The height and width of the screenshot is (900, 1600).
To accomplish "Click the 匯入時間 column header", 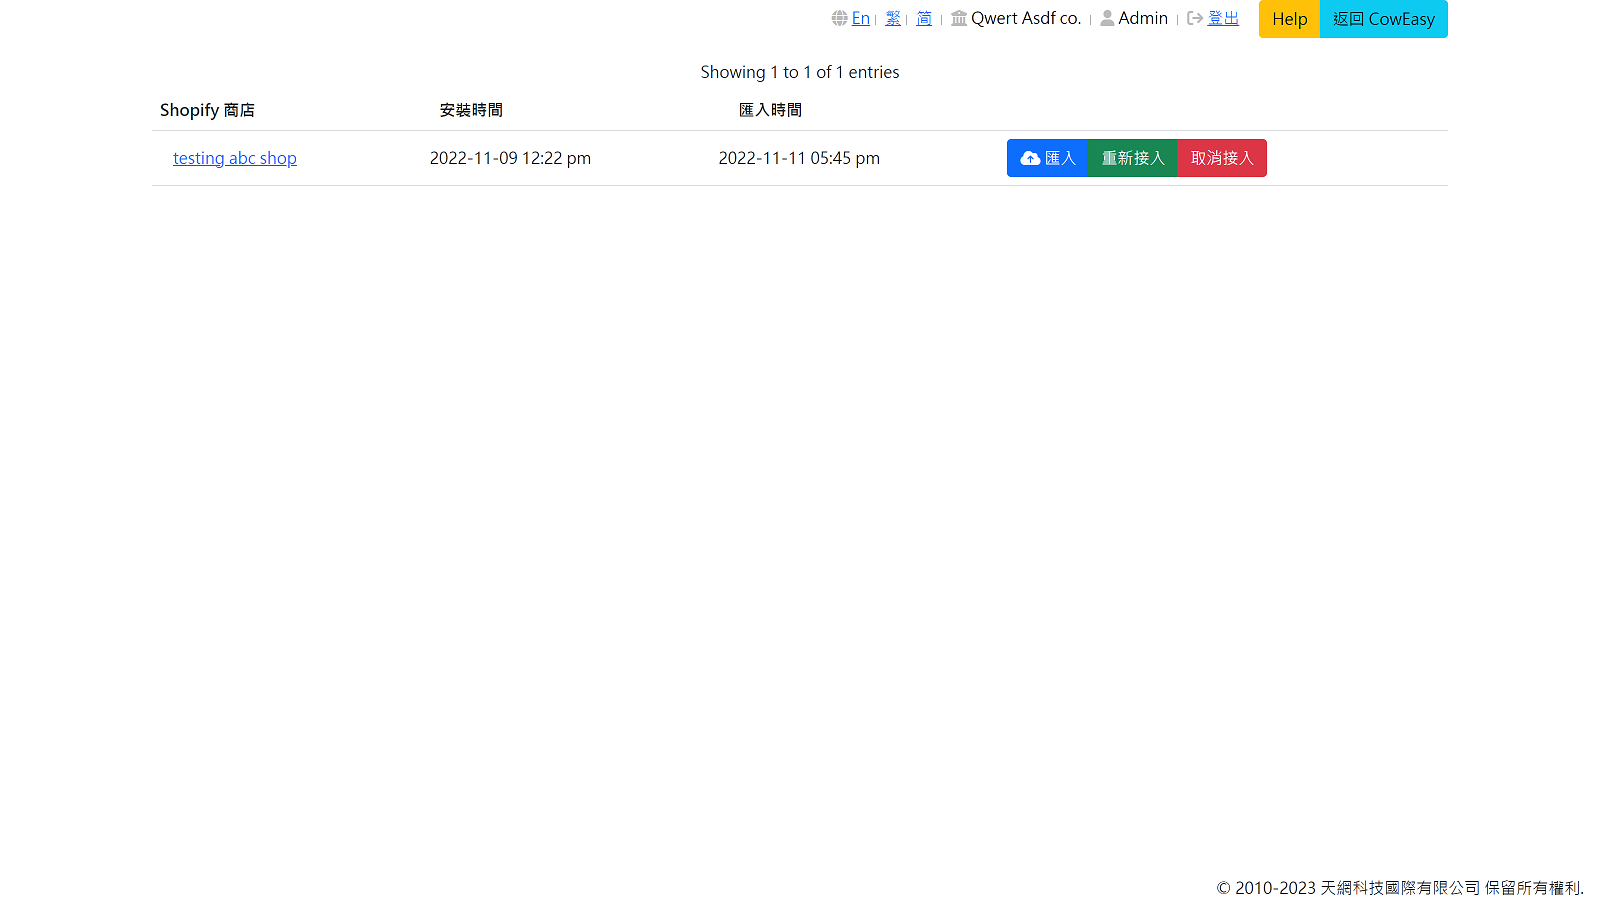I will click(x=770, y=110).
